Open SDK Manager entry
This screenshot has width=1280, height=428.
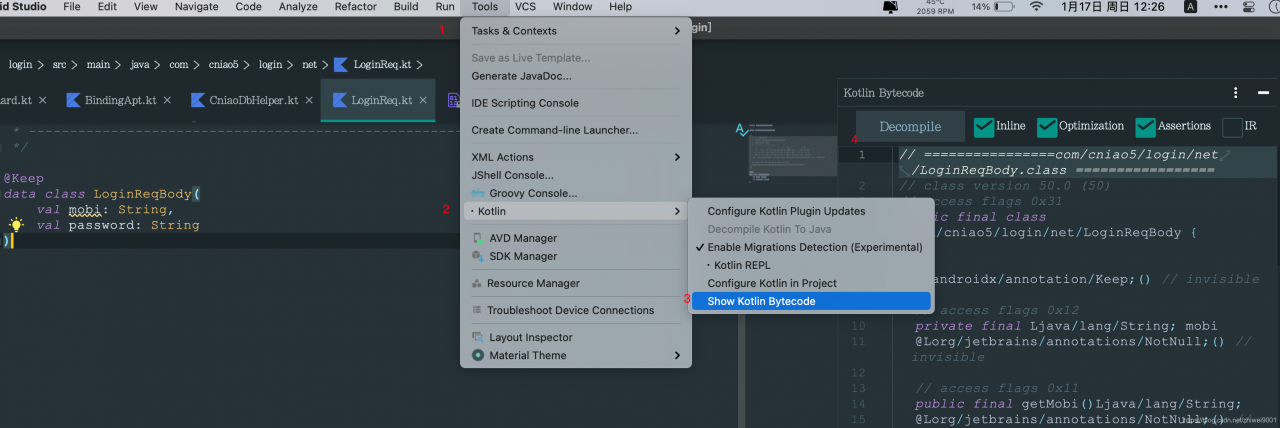(521, 256)
